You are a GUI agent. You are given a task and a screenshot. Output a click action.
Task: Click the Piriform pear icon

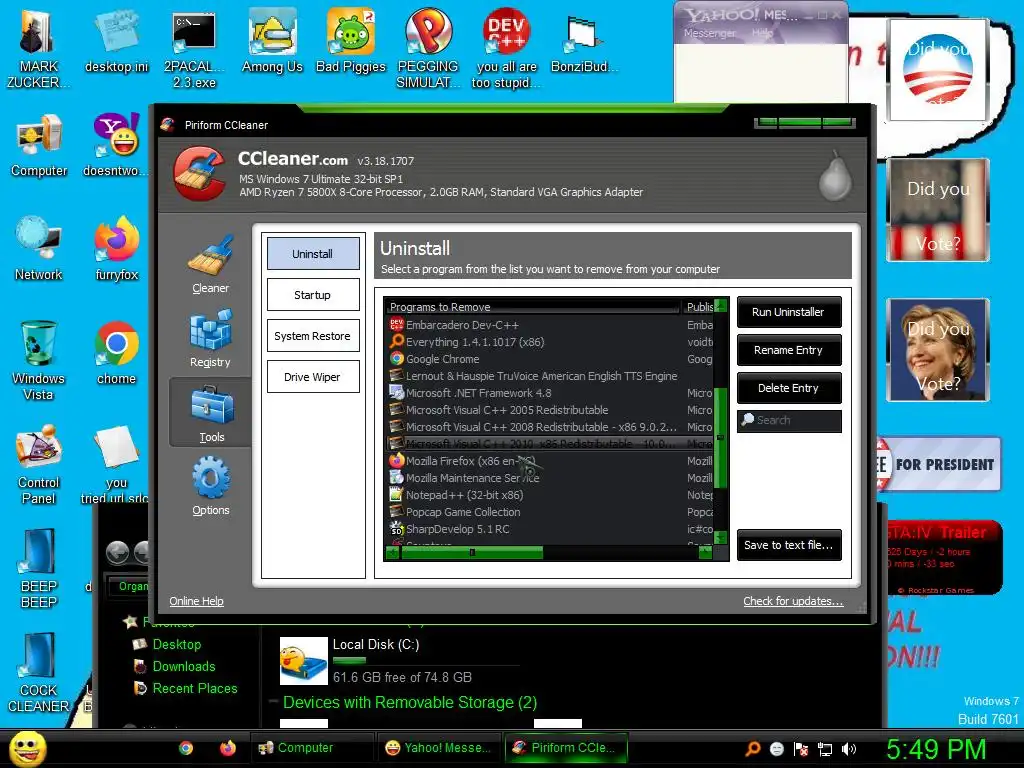point(835,176)
